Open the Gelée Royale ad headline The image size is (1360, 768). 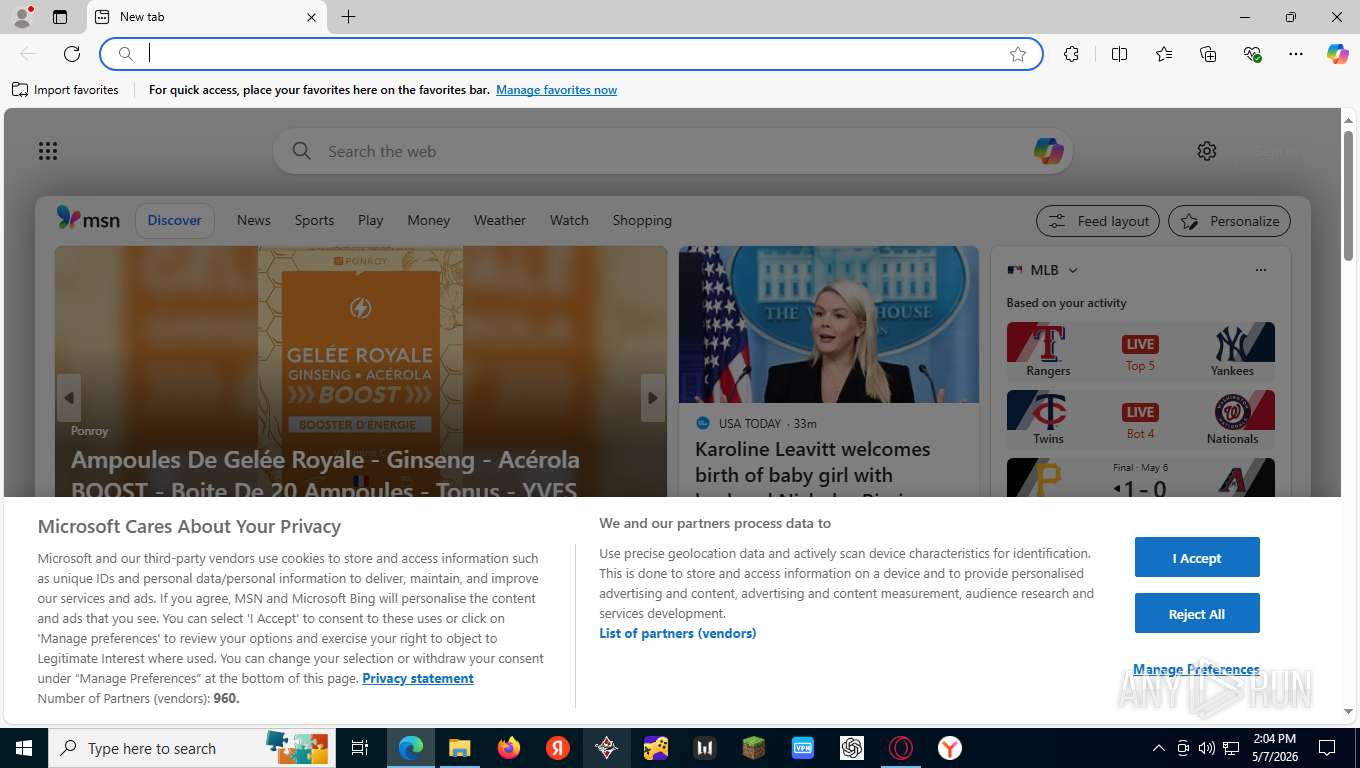pos(325,475)
